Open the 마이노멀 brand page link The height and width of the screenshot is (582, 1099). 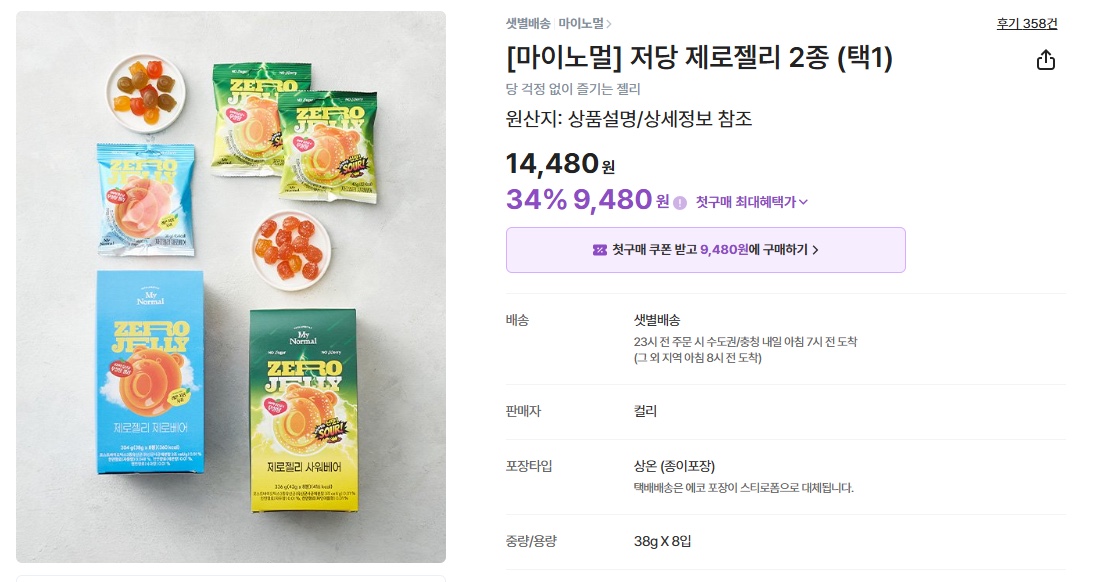[x=581, y=24]
